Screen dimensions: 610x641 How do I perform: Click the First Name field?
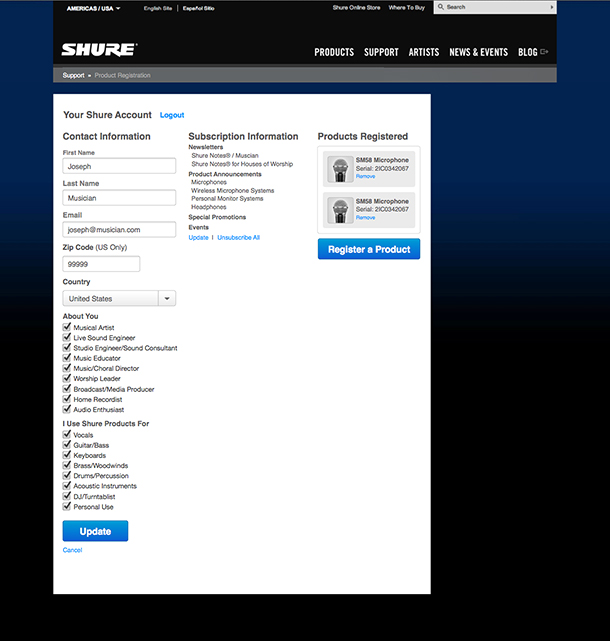click(119, 166)
